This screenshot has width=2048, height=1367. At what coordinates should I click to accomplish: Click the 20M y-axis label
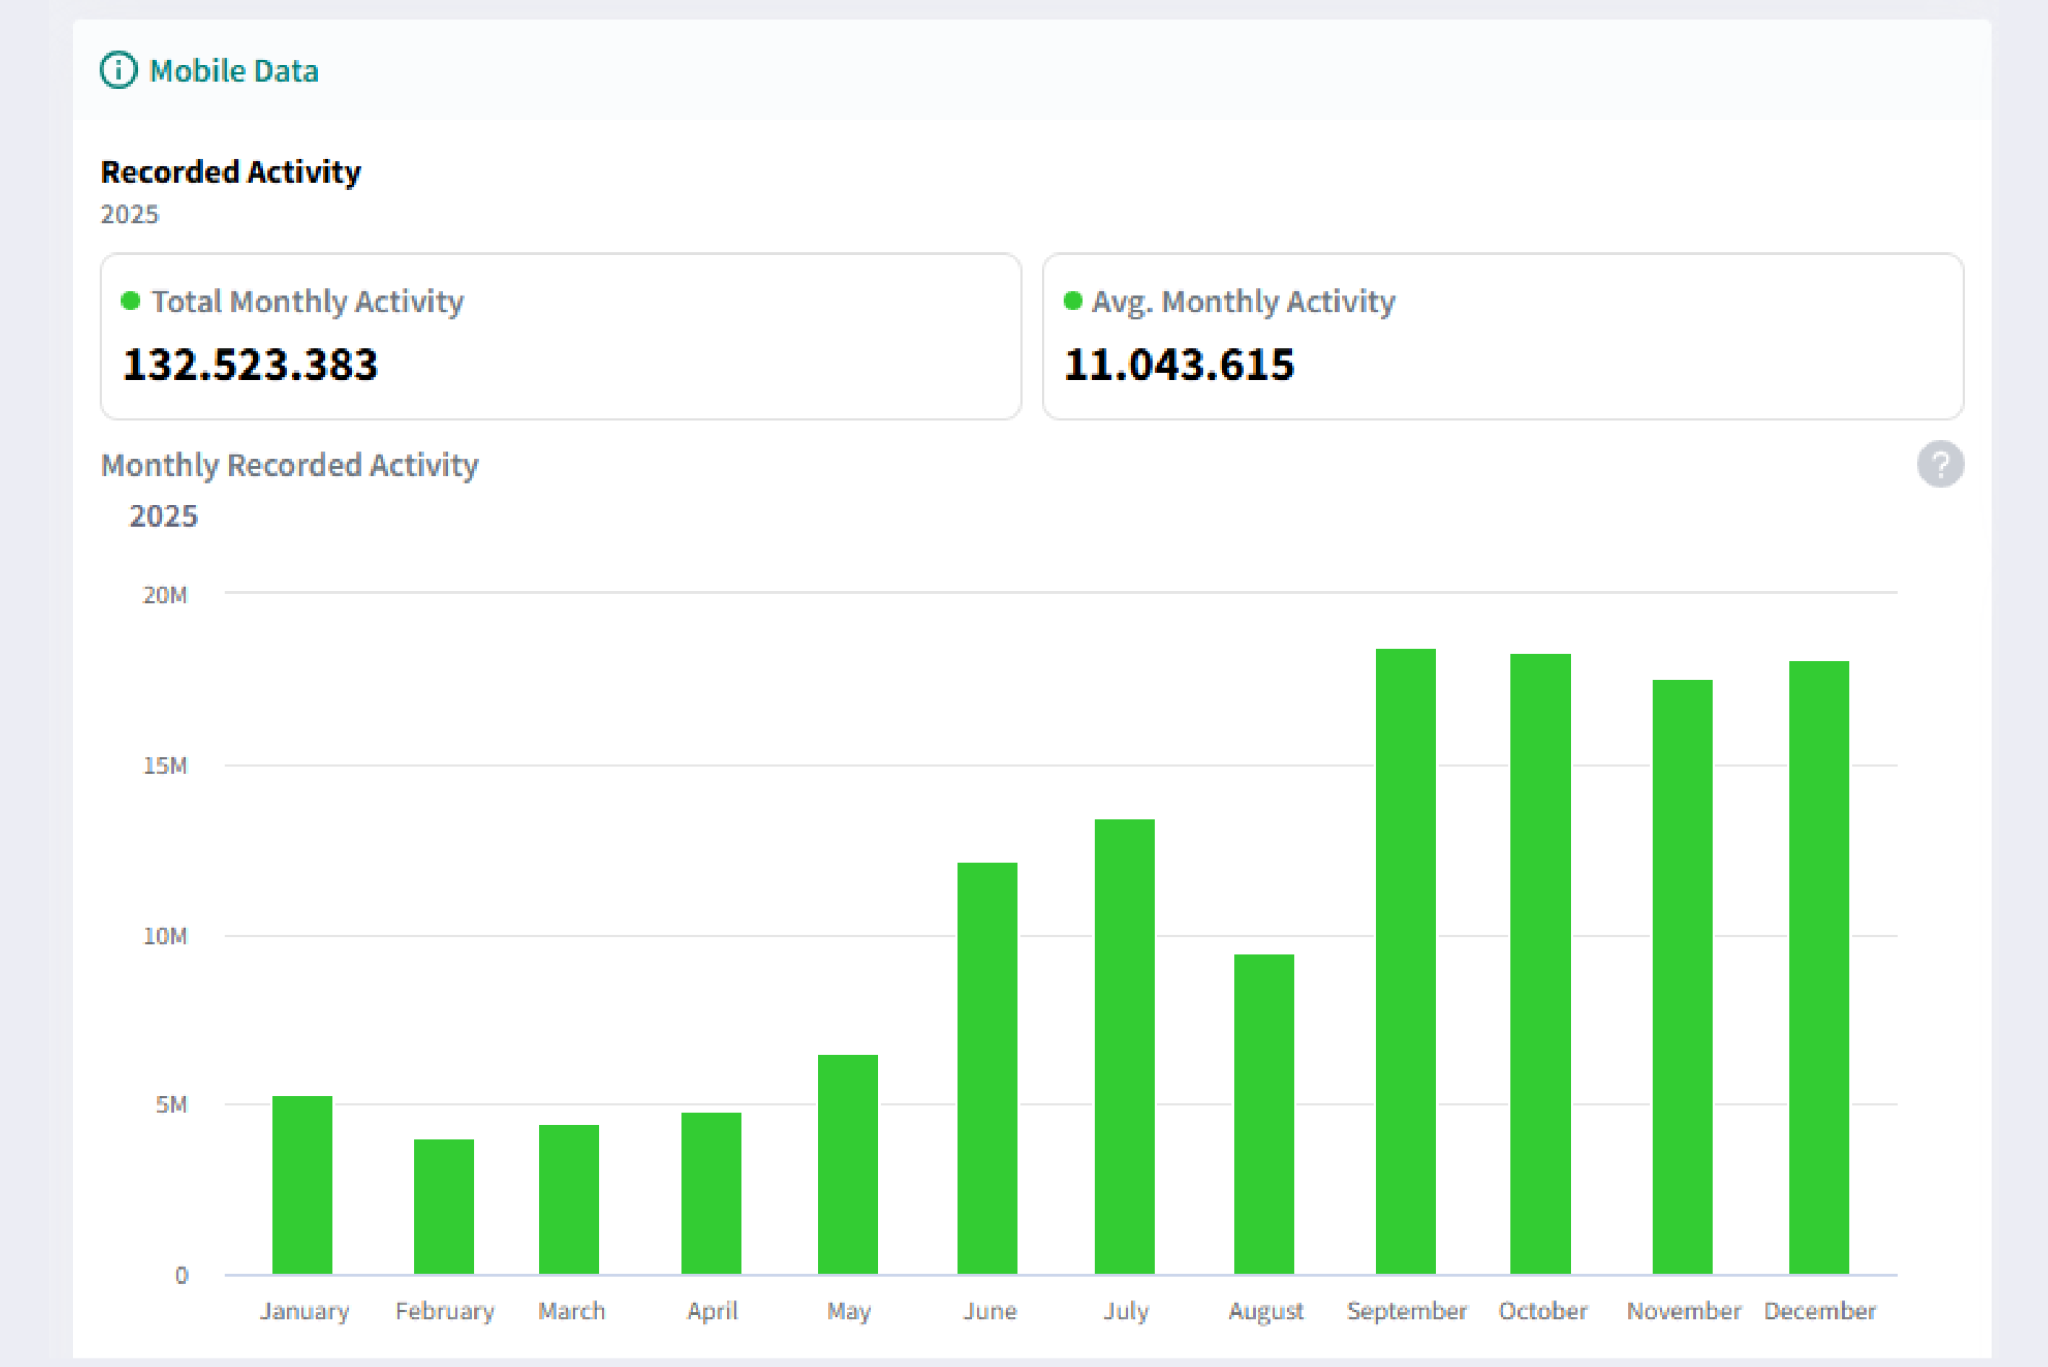tap(165, 595)
